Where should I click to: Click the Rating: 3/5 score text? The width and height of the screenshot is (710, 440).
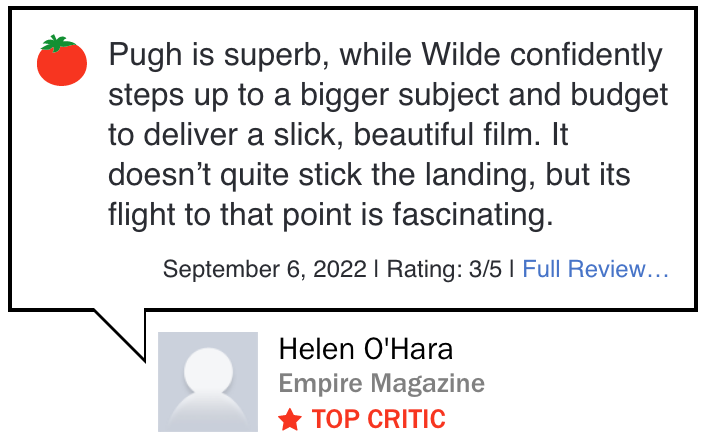point(444,269)
